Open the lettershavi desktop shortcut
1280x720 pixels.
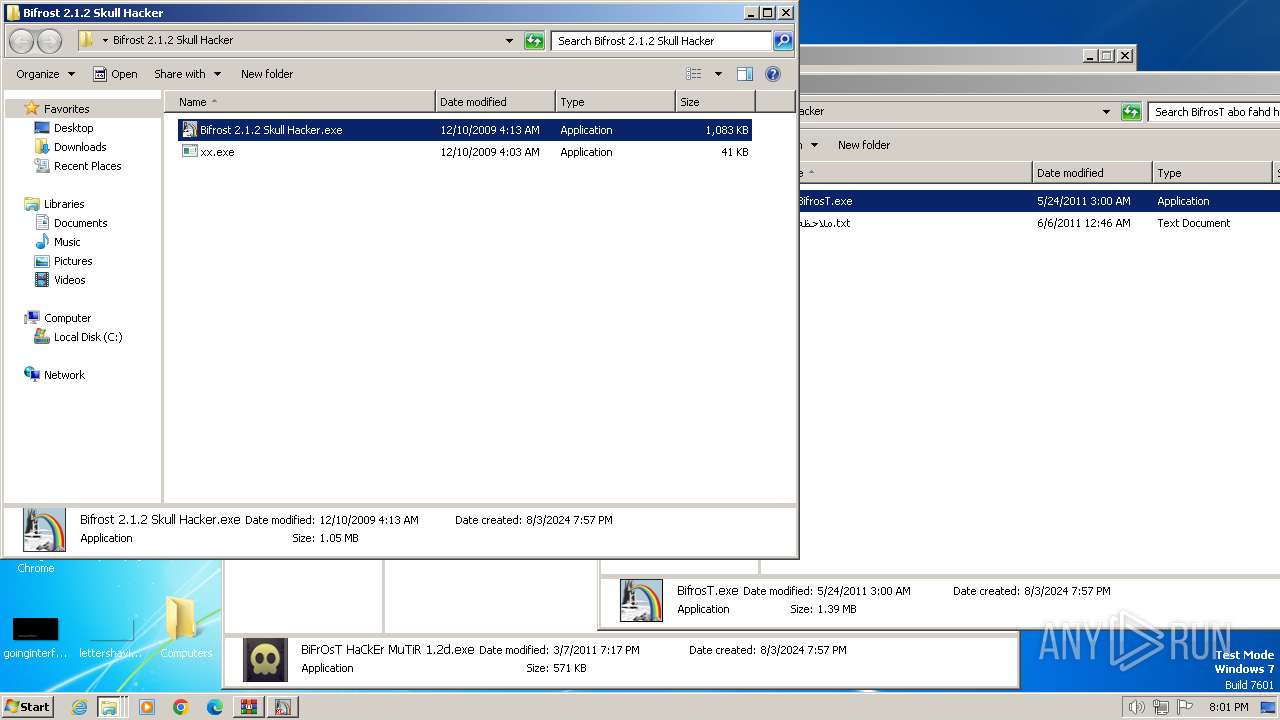[x=111, y=638]
